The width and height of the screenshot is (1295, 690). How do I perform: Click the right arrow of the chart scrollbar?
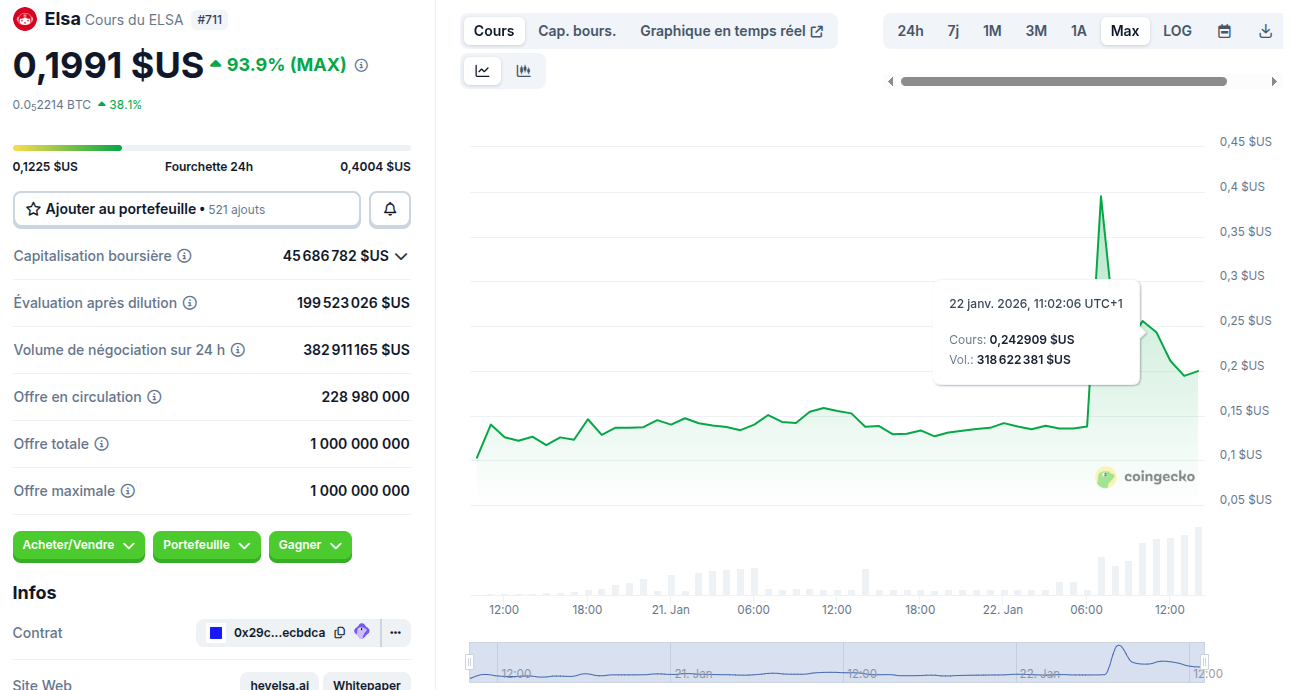point(1274,82)
